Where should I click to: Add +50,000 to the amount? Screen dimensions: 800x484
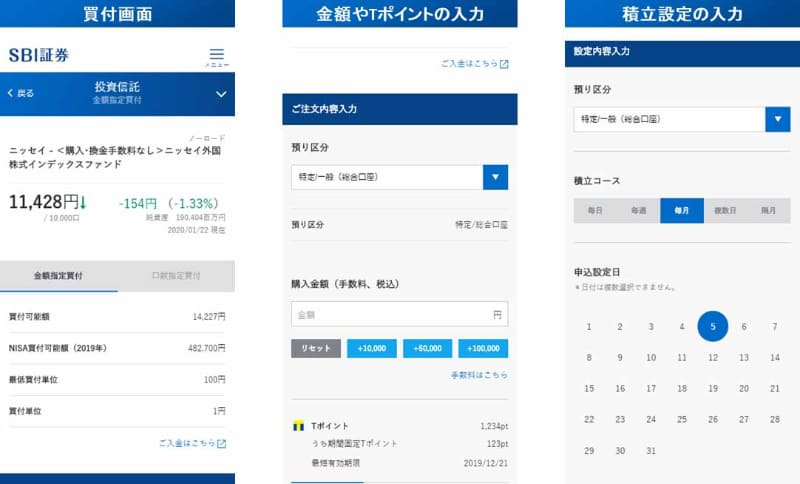pos(428,348)
